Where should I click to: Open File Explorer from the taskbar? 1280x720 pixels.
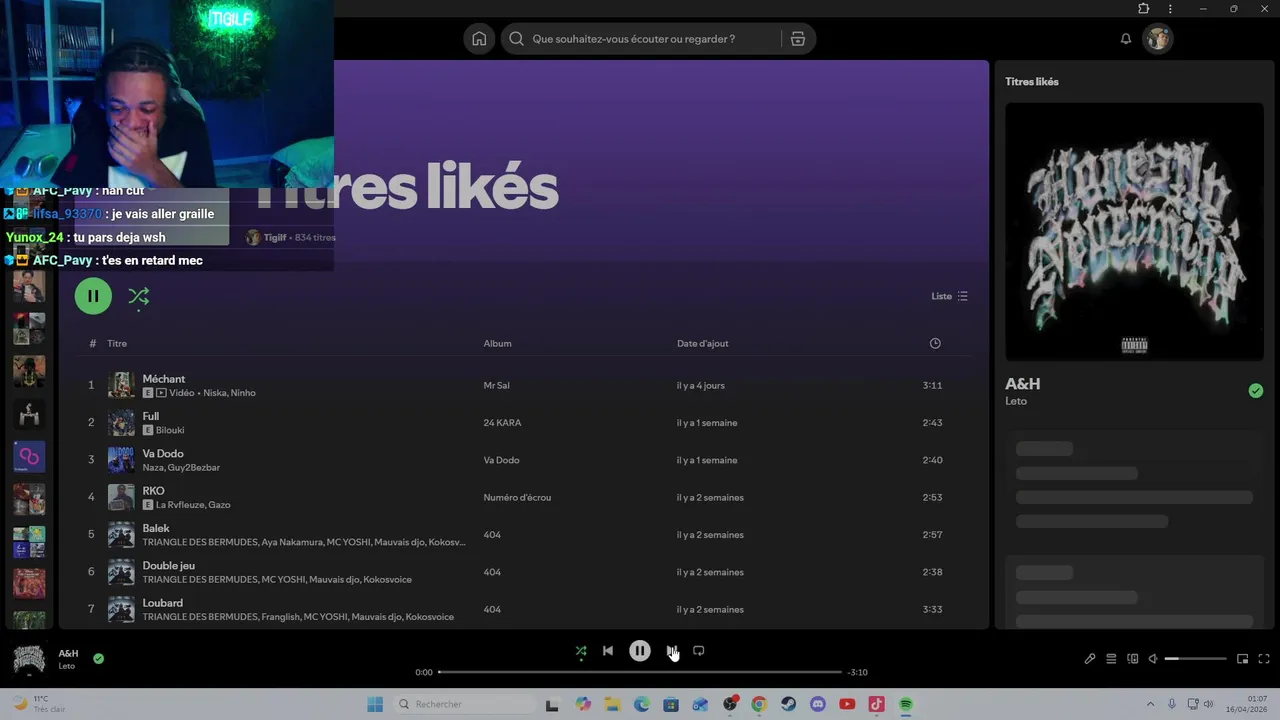click(x=612, y=704)
